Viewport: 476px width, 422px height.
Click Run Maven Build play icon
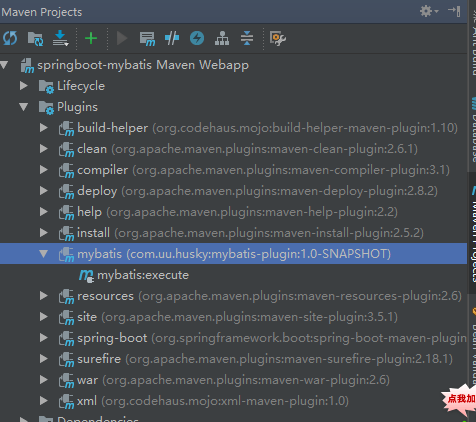click(122, 38)
